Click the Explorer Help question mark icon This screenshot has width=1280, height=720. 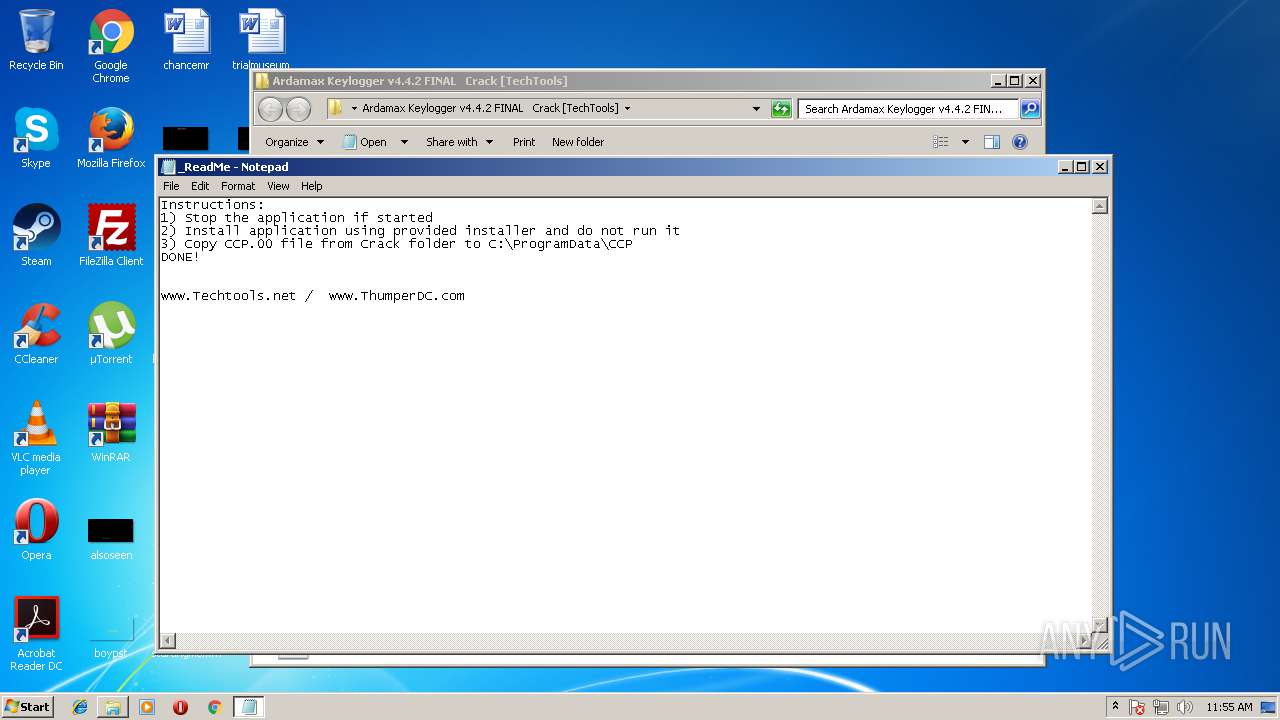(1020, 142)
